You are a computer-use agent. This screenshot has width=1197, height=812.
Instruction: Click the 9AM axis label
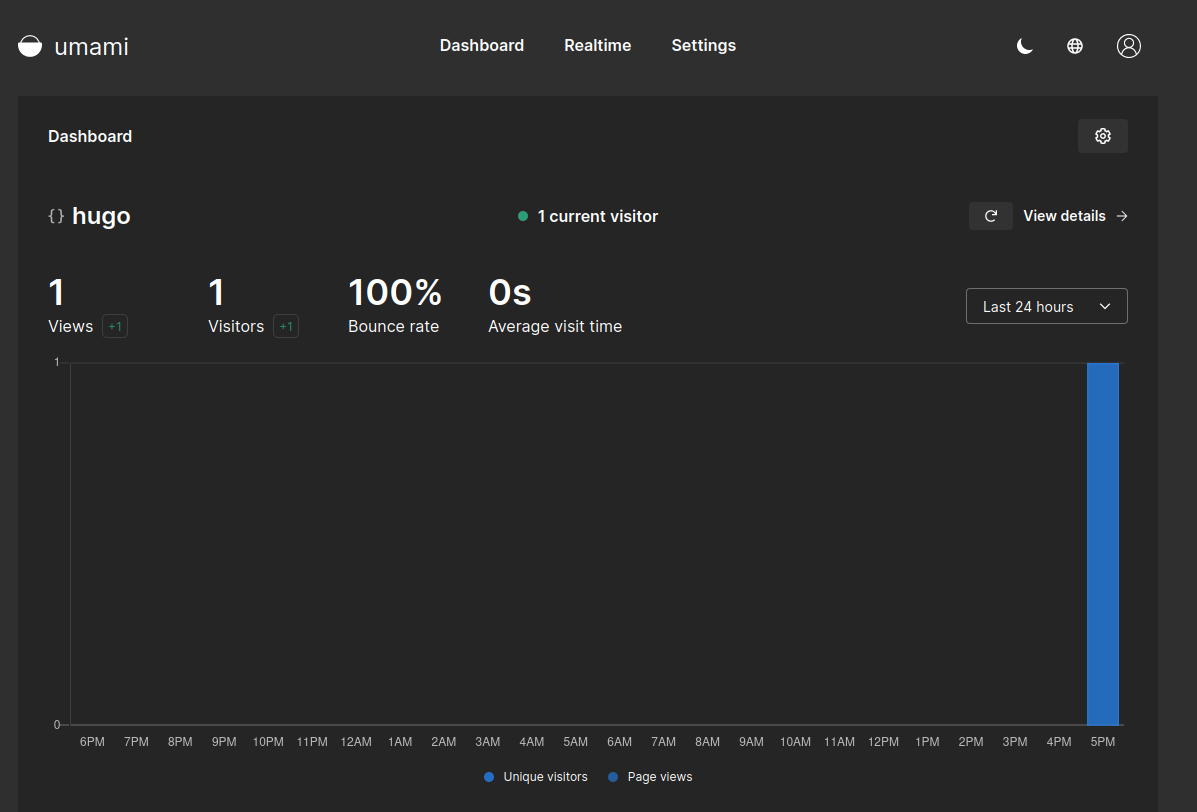click(751, 742)
